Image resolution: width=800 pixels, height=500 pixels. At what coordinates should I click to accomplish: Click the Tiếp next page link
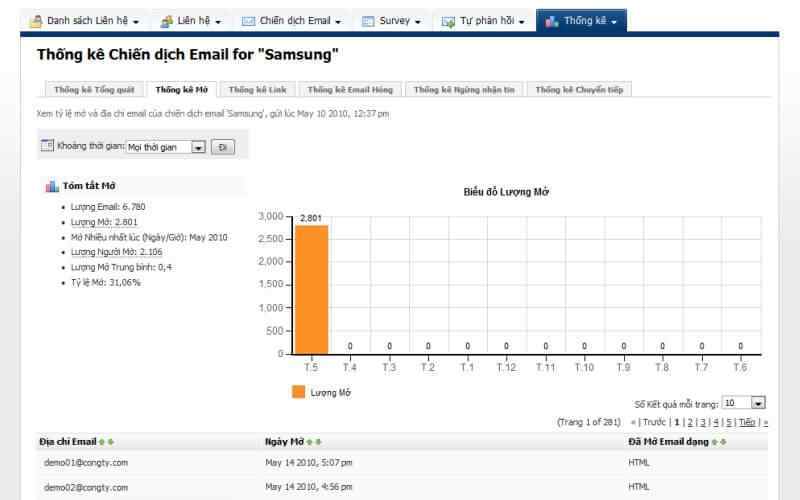coord(747,422)
